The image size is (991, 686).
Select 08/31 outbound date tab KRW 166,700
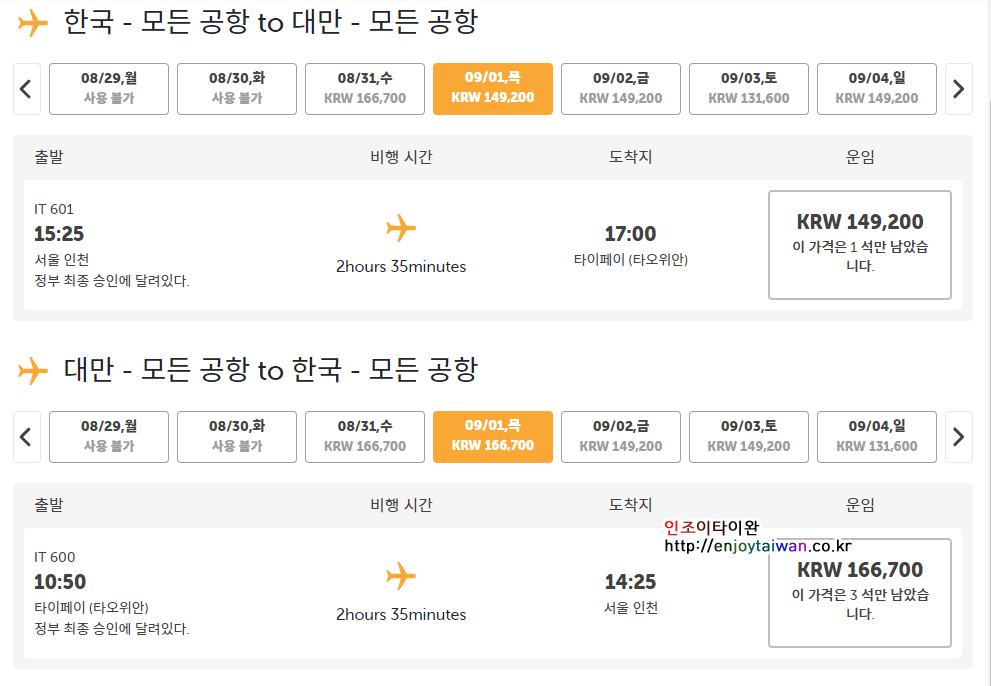tap(365, 89)
